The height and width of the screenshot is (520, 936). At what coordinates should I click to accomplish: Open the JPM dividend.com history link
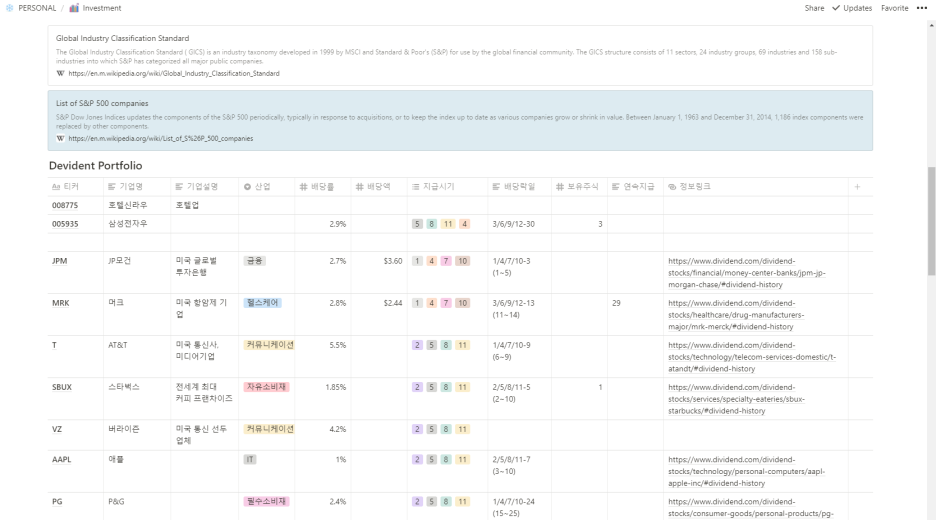pyautogui.click(x=747, y=273)
